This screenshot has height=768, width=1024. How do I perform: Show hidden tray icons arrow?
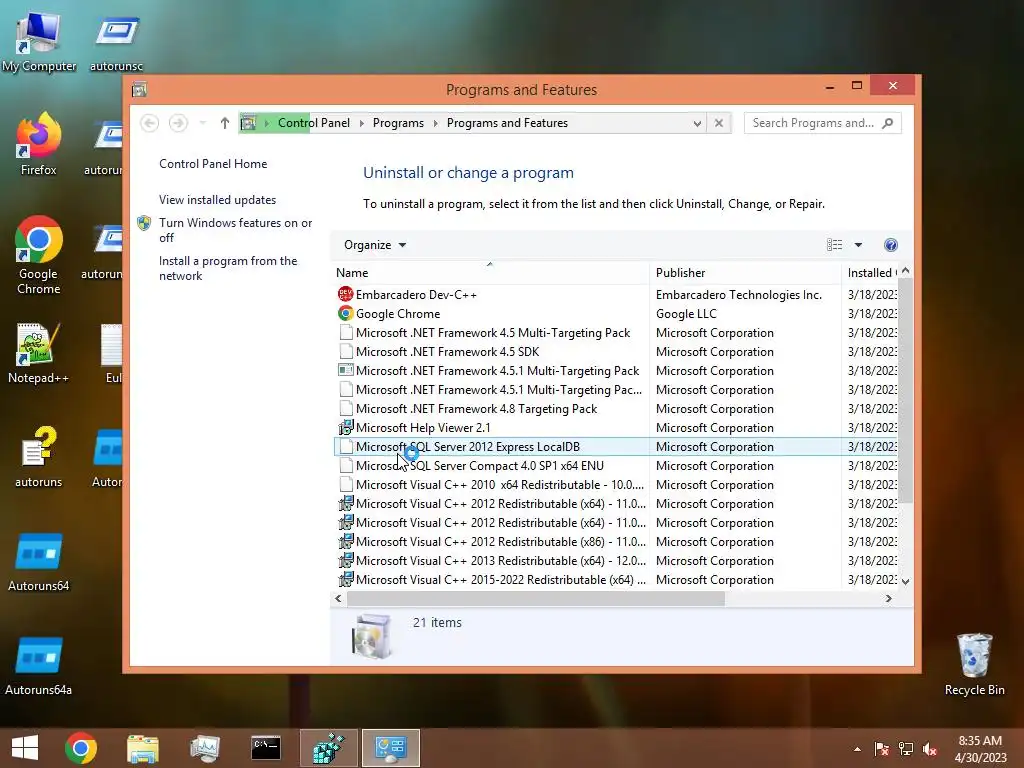tap(857, 749)
